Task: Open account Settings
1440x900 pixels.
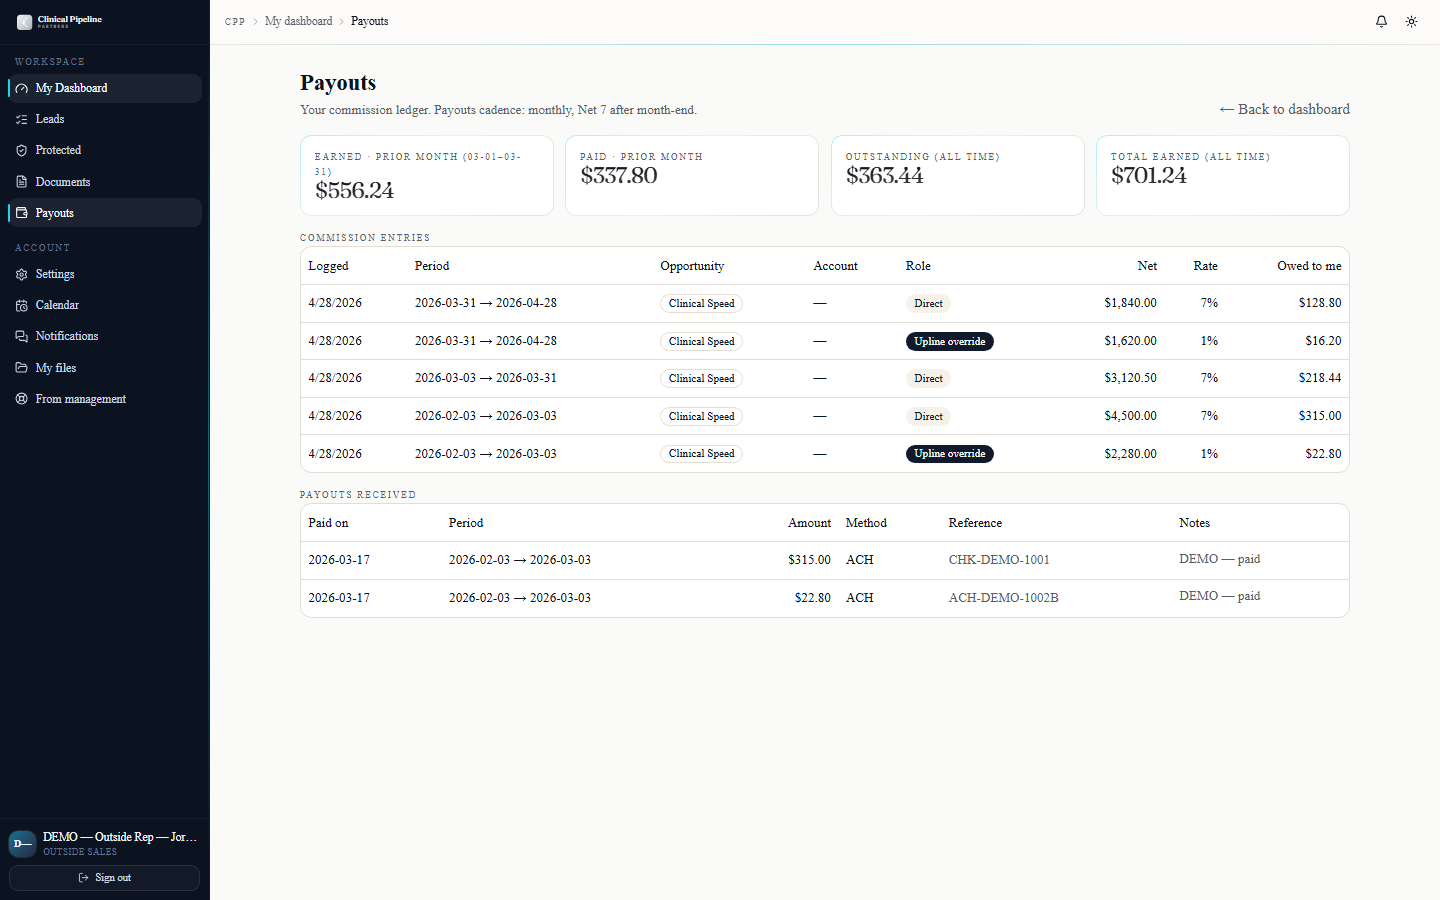Action: 105,274
